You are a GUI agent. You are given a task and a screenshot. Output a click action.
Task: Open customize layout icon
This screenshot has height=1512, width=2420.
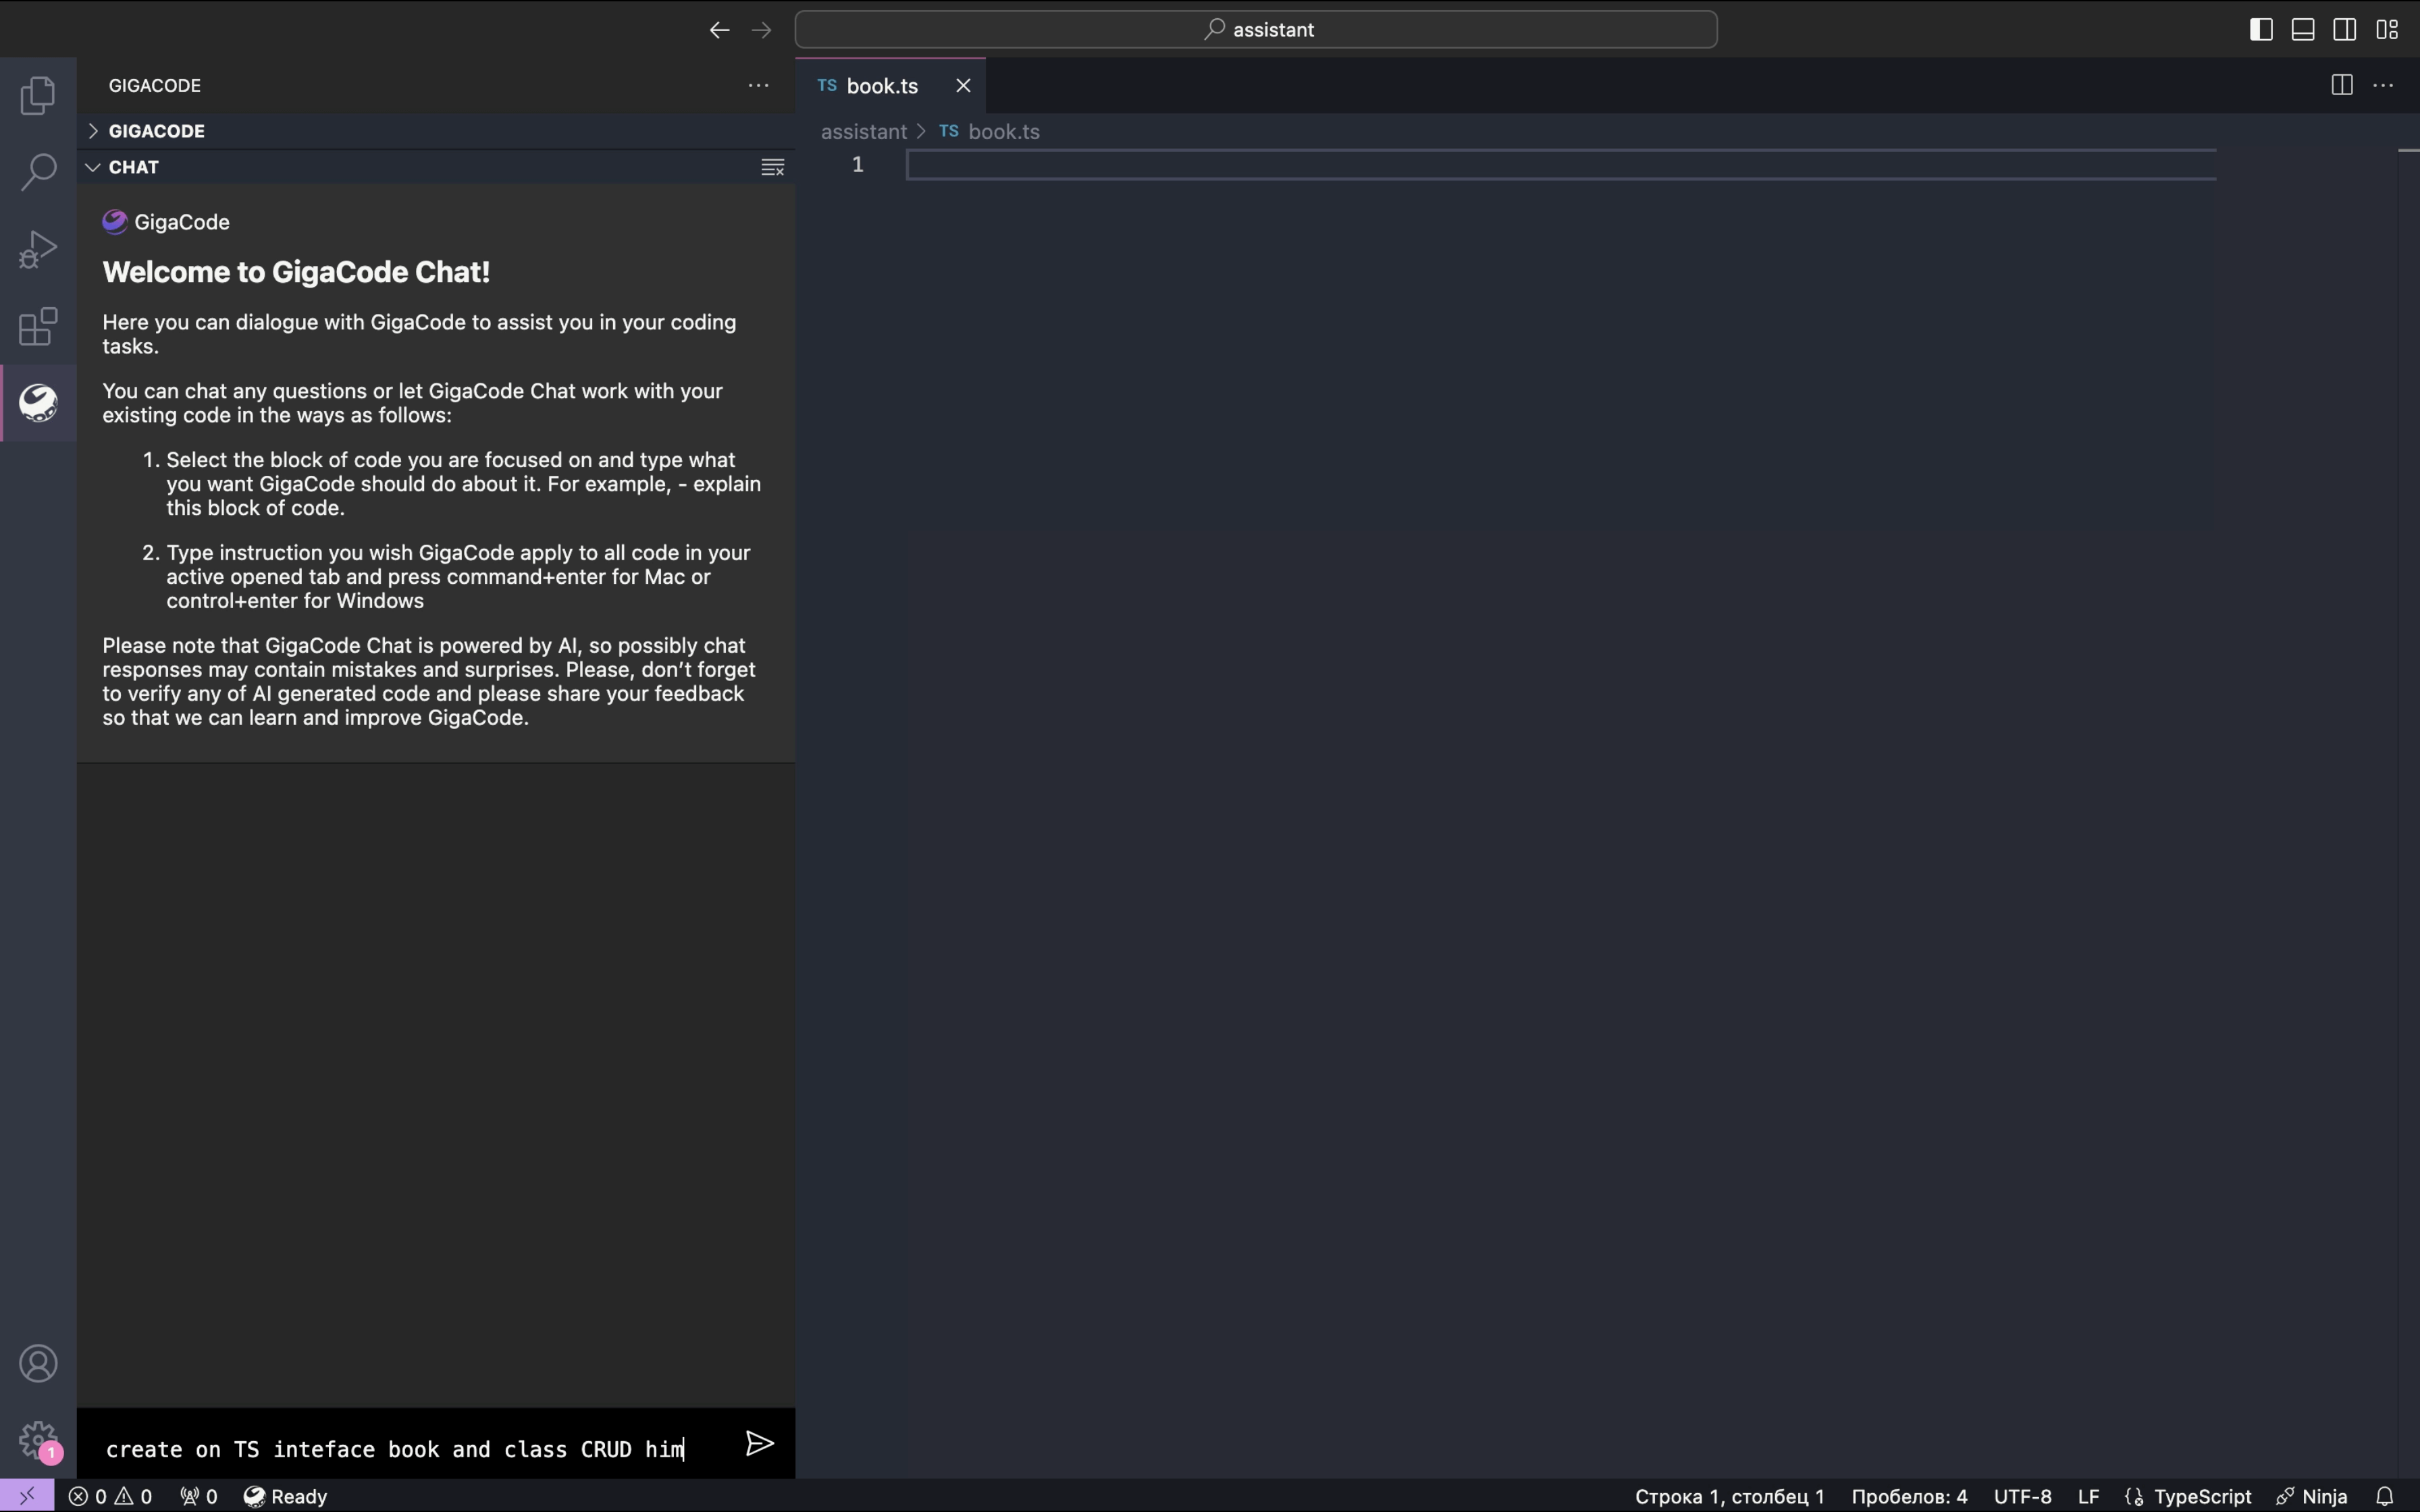pos(2387,29)
